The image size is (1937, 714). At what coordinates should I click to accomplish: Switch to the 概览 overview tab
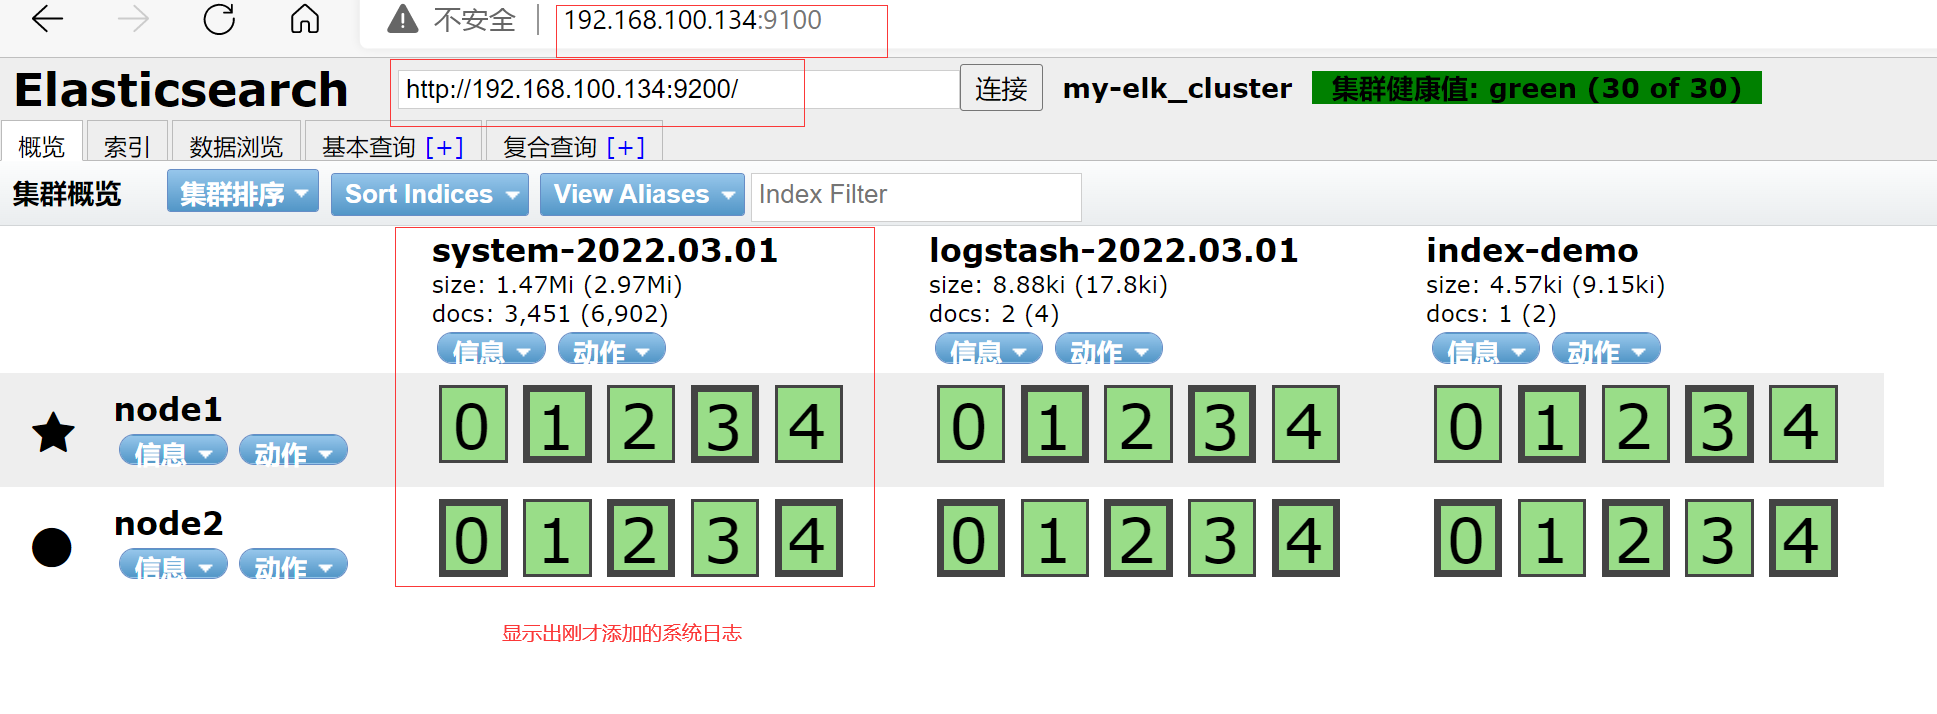click(41, 142)
